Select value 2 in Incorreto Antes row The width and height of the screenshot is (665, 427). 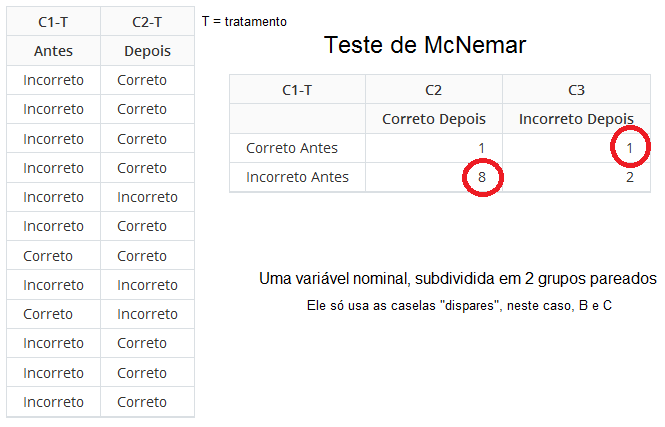click(x=630, y=177)
